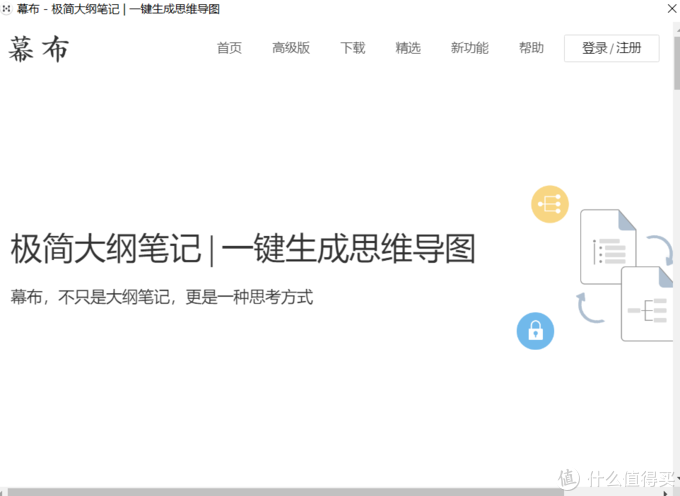Viewport: 680px width, 496px height.
Task: Click the blue lock circle icon
Action: pos(535,331)
